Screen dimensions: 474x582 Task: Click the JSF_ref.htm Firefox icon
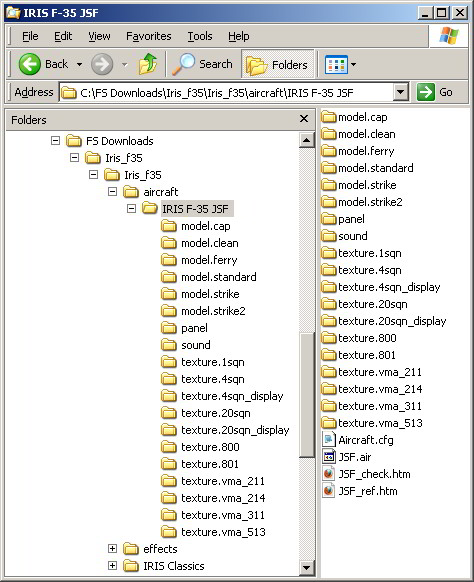[x=328, y=491]
